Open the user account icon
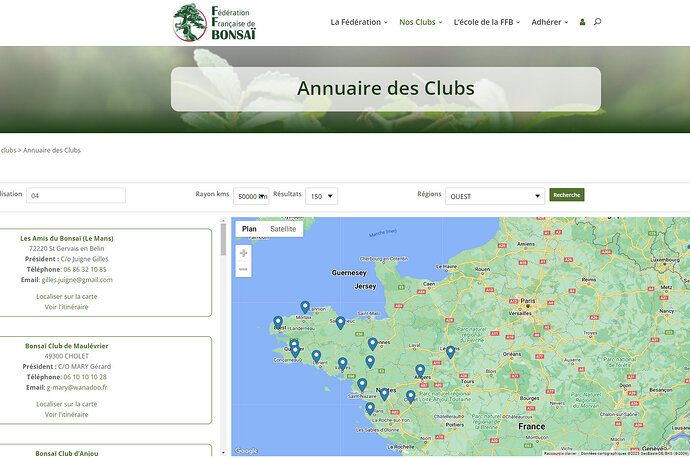The height and width of the screenshot is (458, 690). point(582,22)
